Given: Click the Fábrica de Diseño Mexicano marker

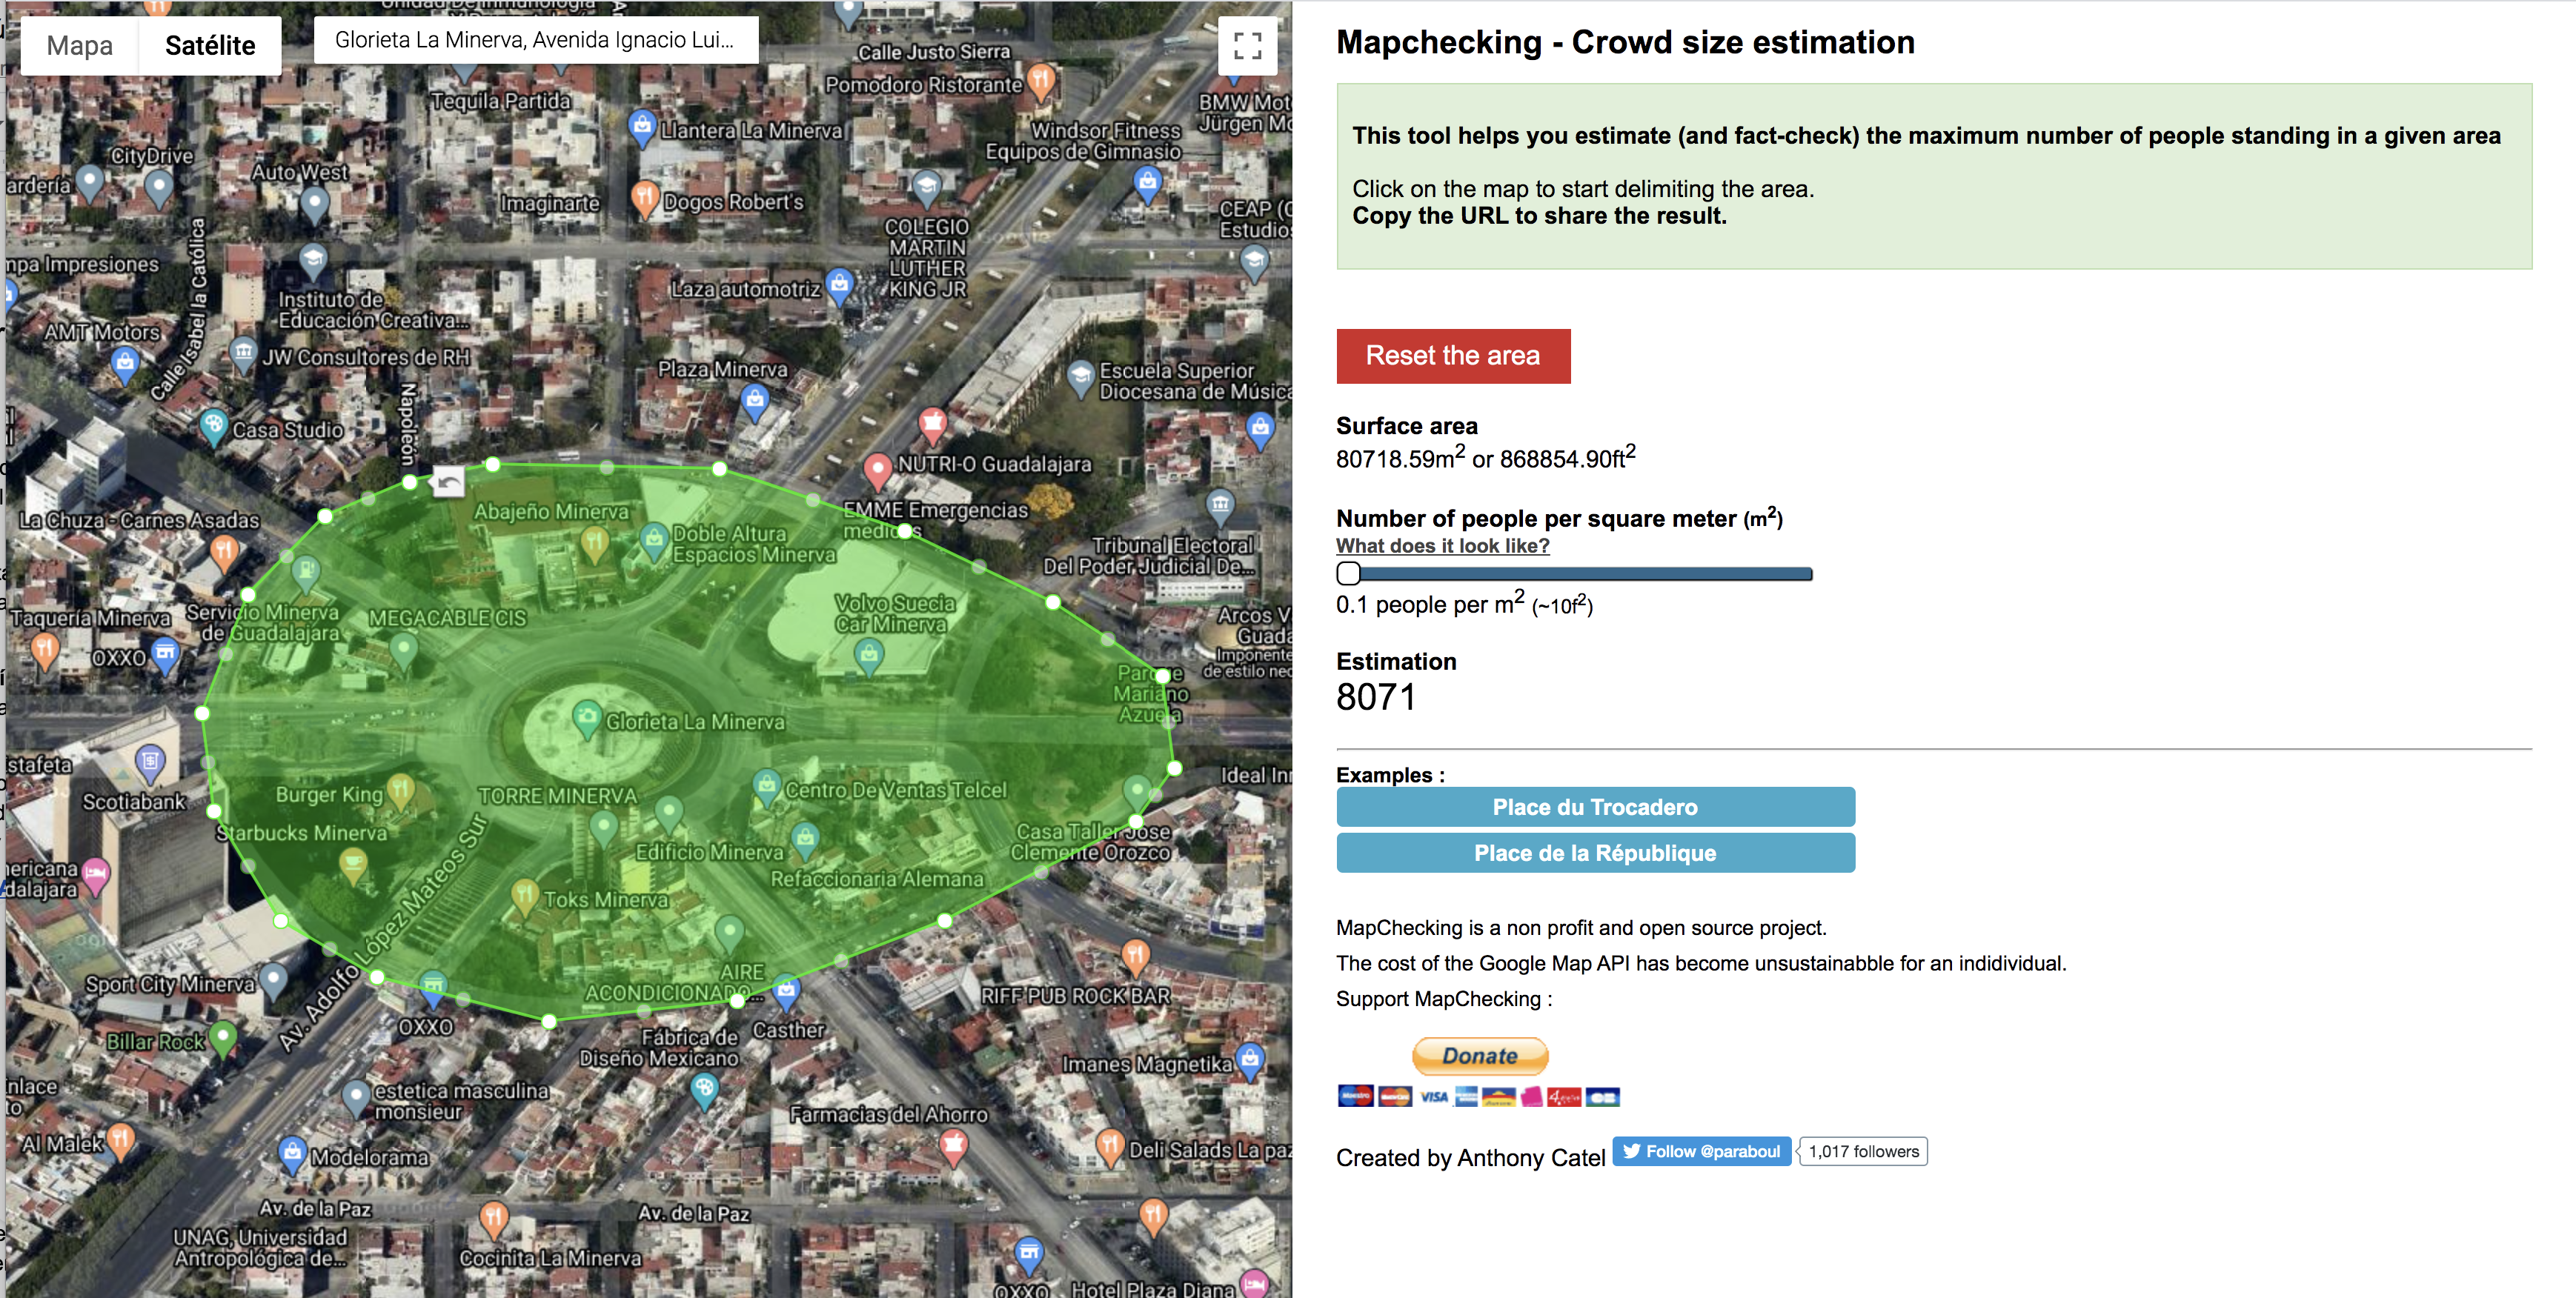Looking at the screenshot, I should pos(705,1090).
